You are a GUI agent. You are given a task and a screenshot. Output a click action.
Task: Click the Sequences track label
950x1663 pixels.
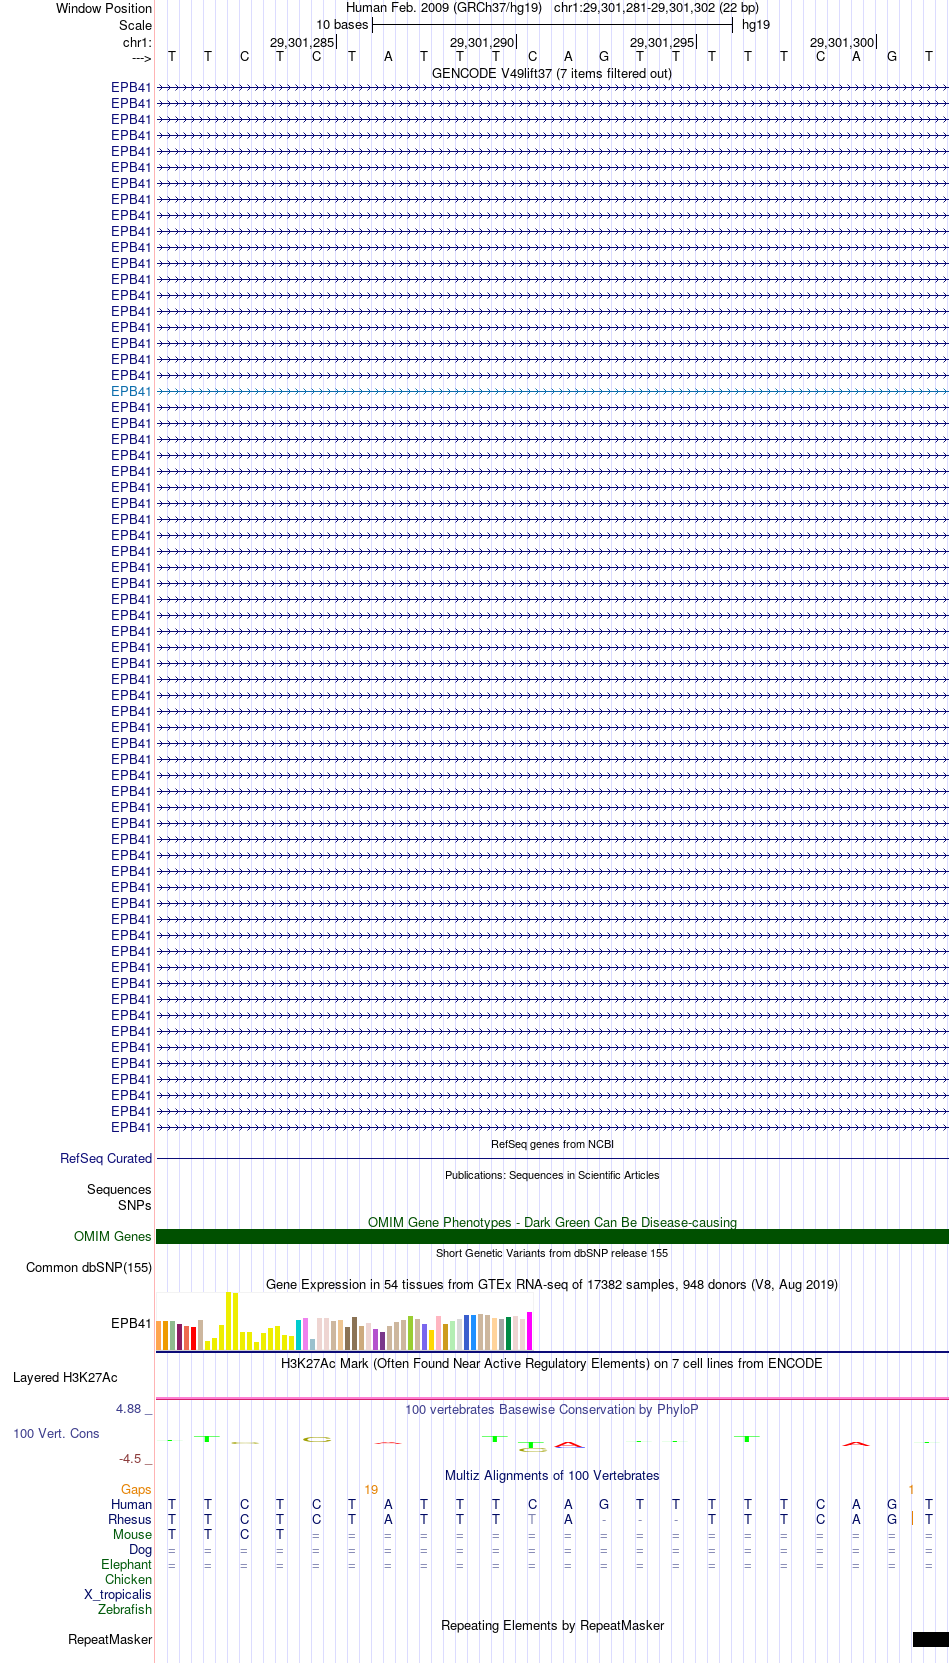pyautogui.click(x=119, y=1189)
